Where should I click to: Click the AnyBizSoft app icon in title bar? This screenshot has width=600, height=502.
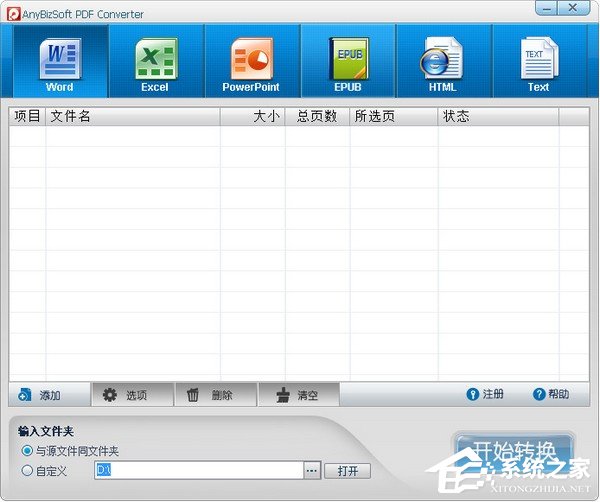14,14
